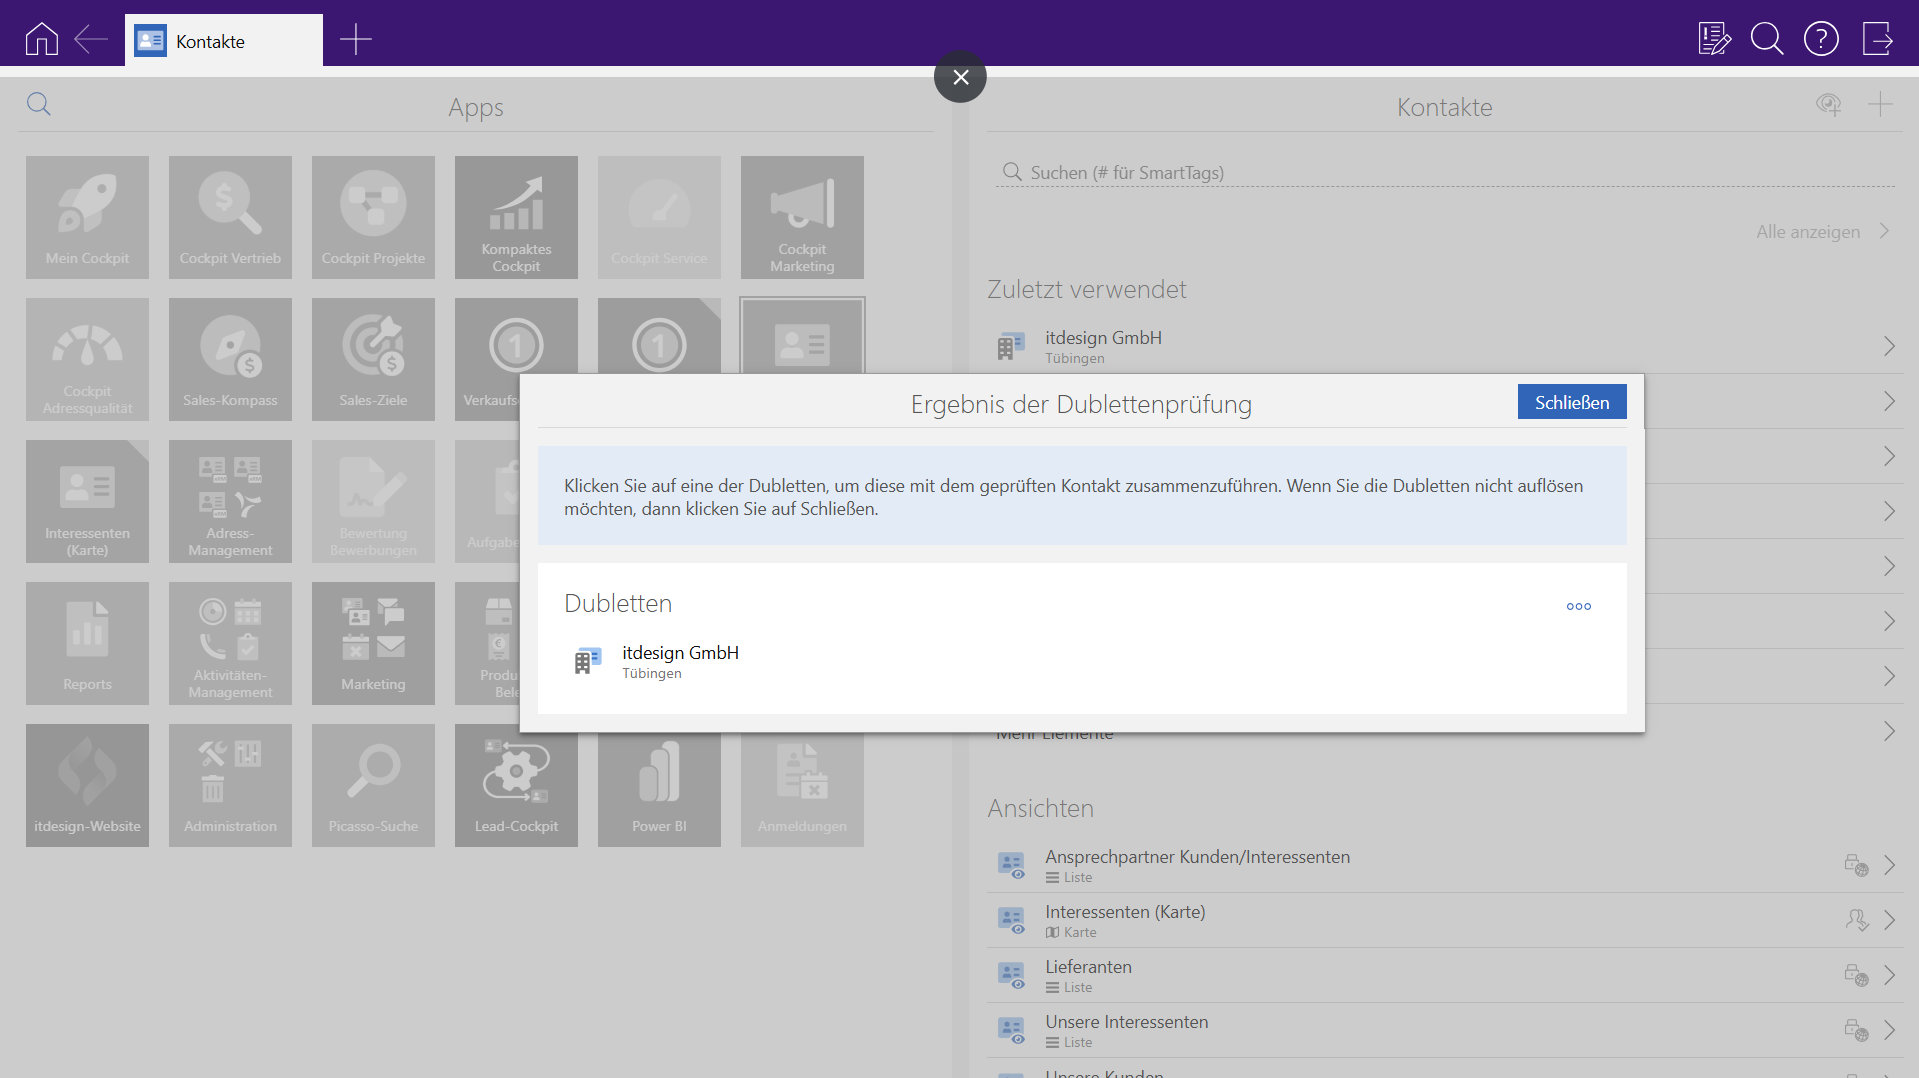Open recently used itdesign GmbH contact
Viewport: 1919px width, 1078px height.
[x=1445, y=346]
